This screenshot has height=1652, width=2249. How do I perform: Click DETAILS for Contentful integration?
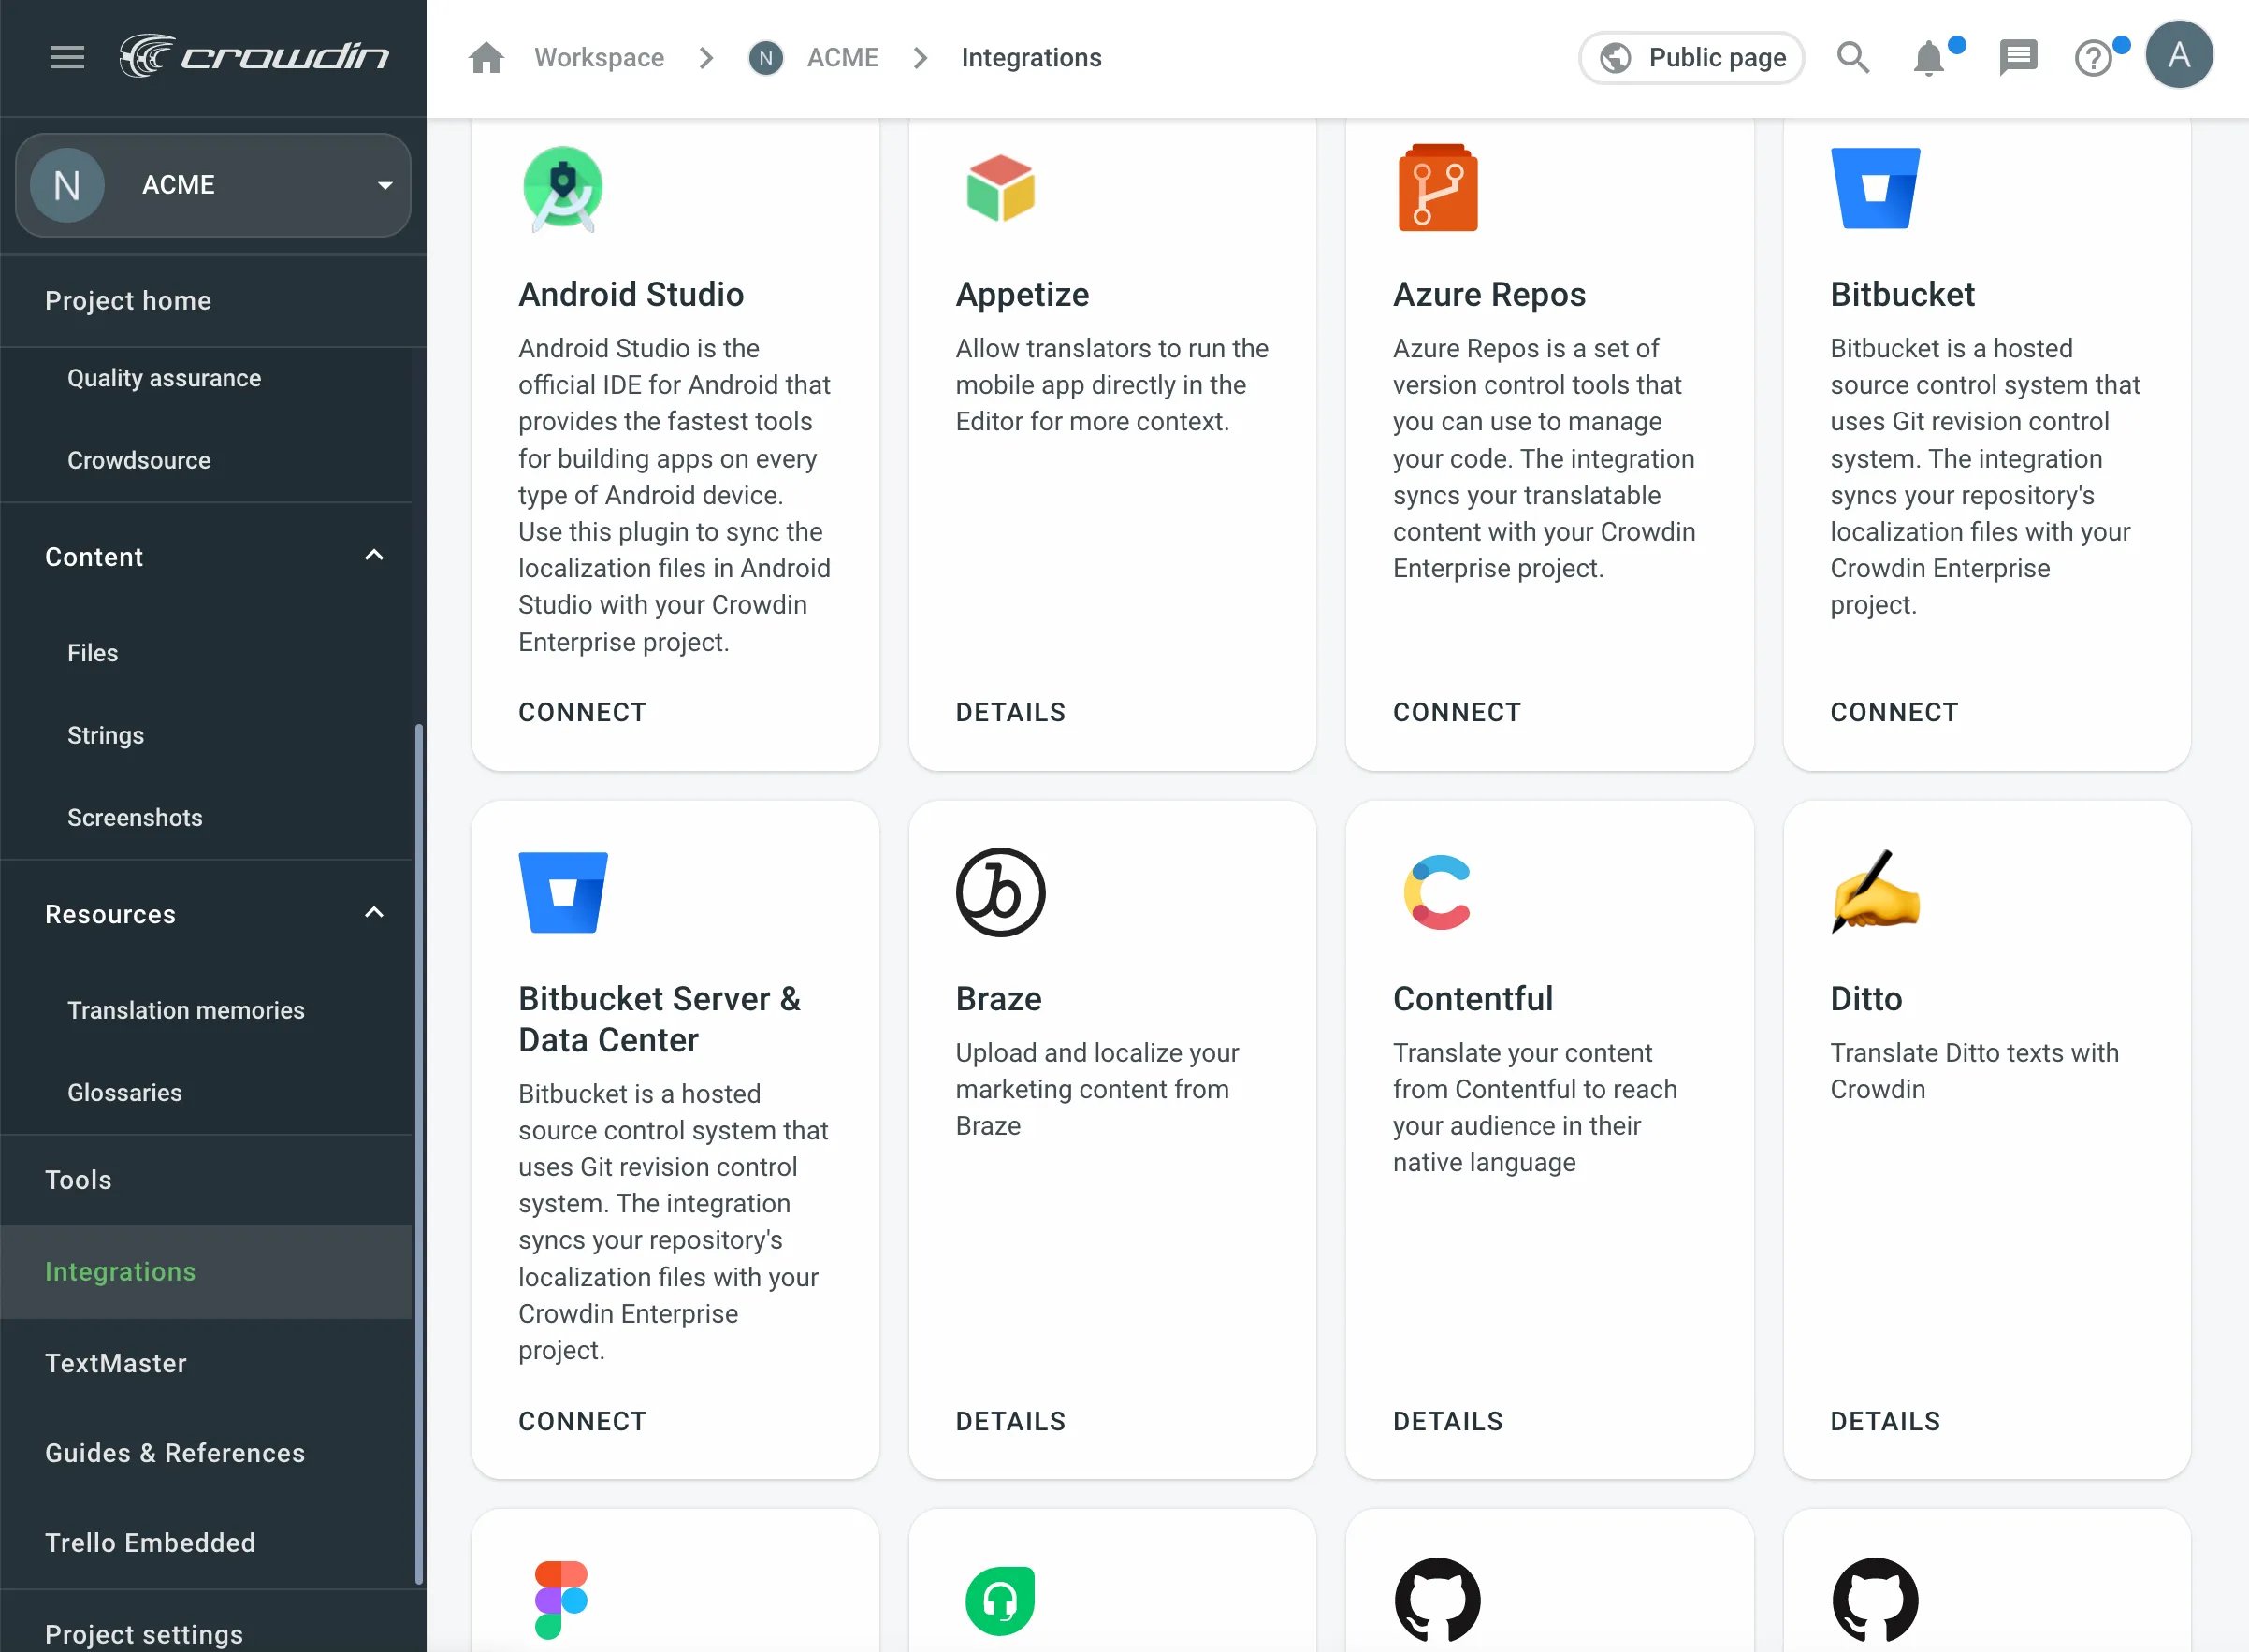click(x=1449, y=1420)
